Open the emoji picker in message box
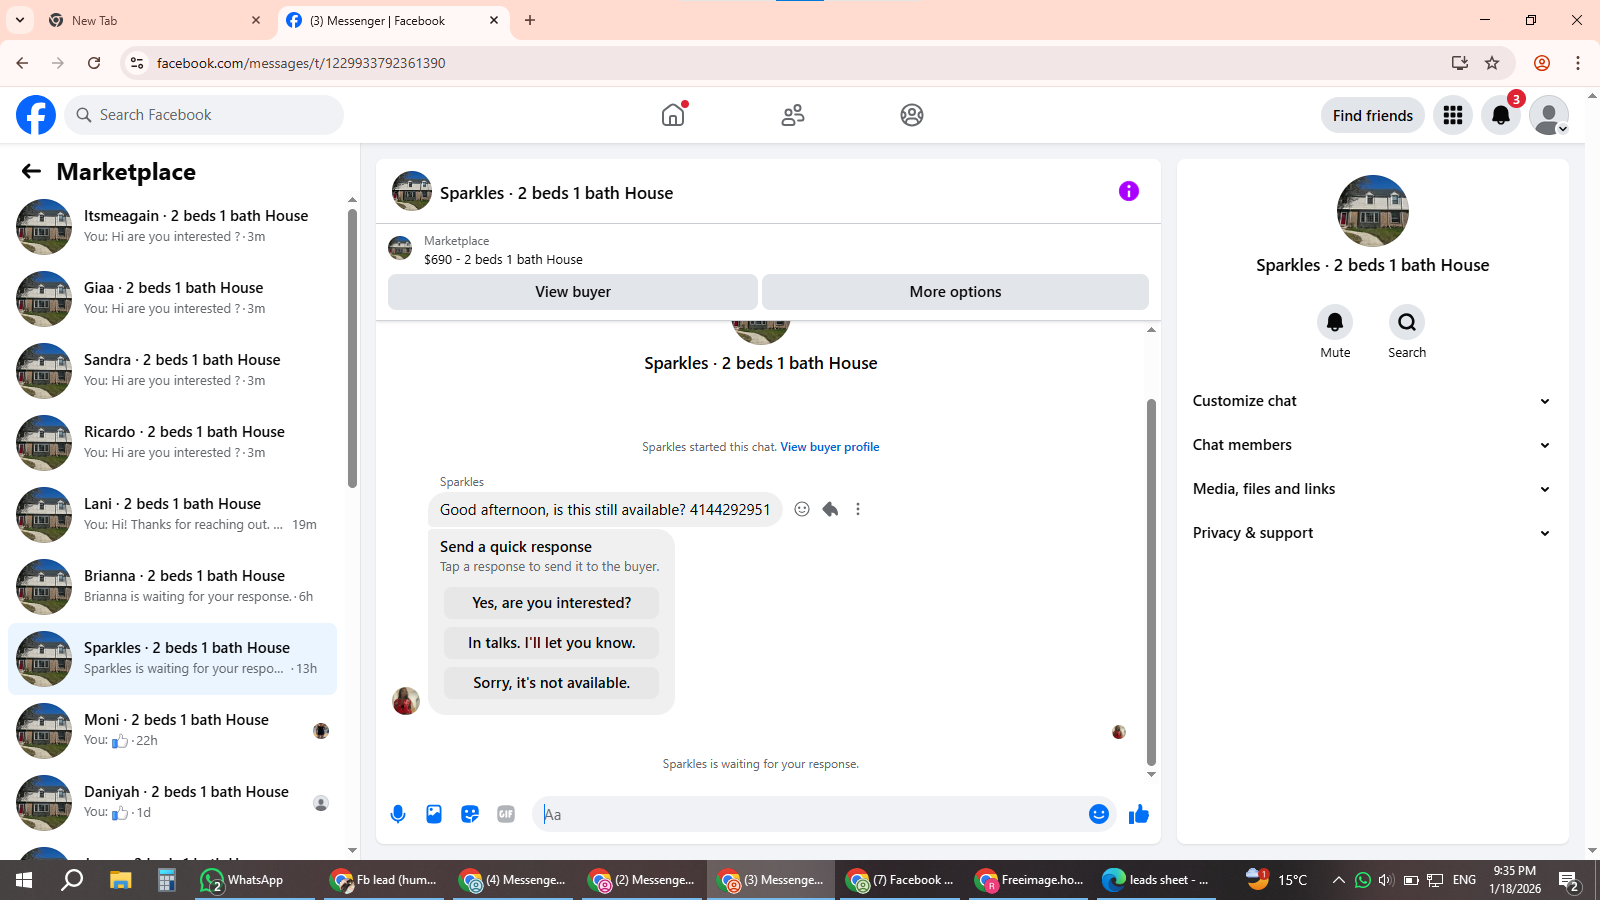The image size is (1600, 900). 1099,814
